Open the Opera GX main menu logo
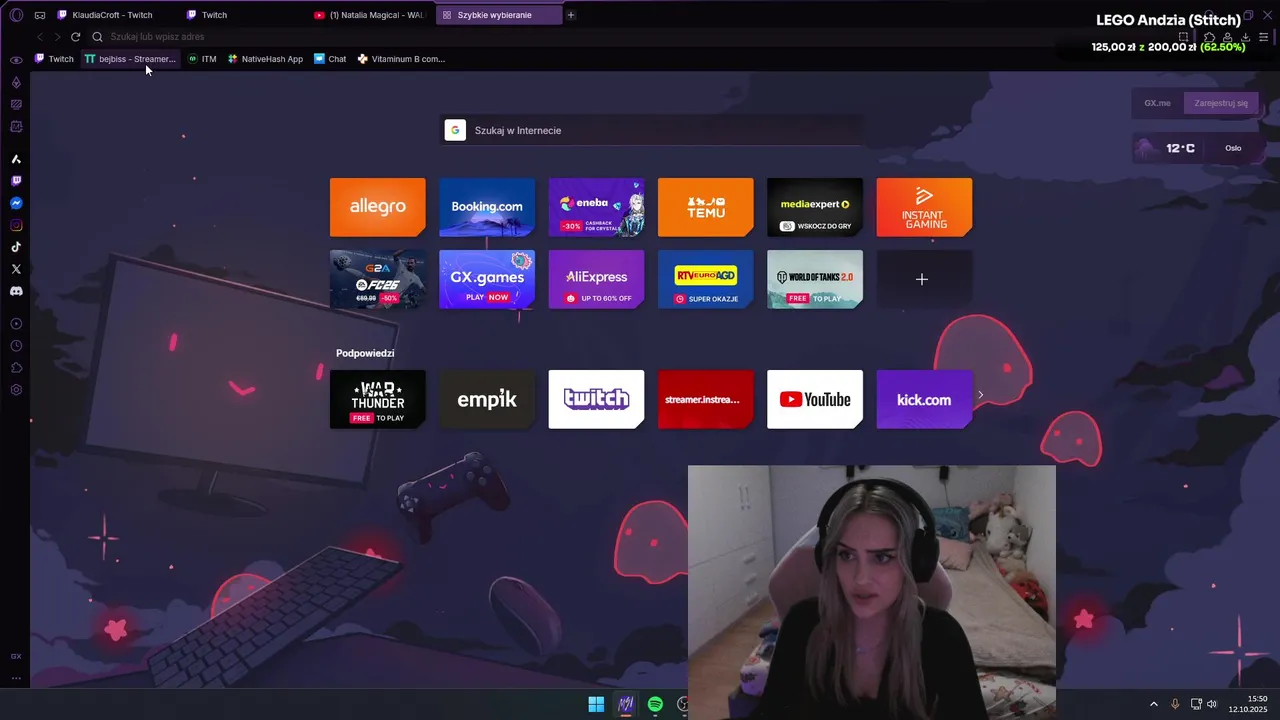Screen dimensions: 1280x720 (16, 15)
